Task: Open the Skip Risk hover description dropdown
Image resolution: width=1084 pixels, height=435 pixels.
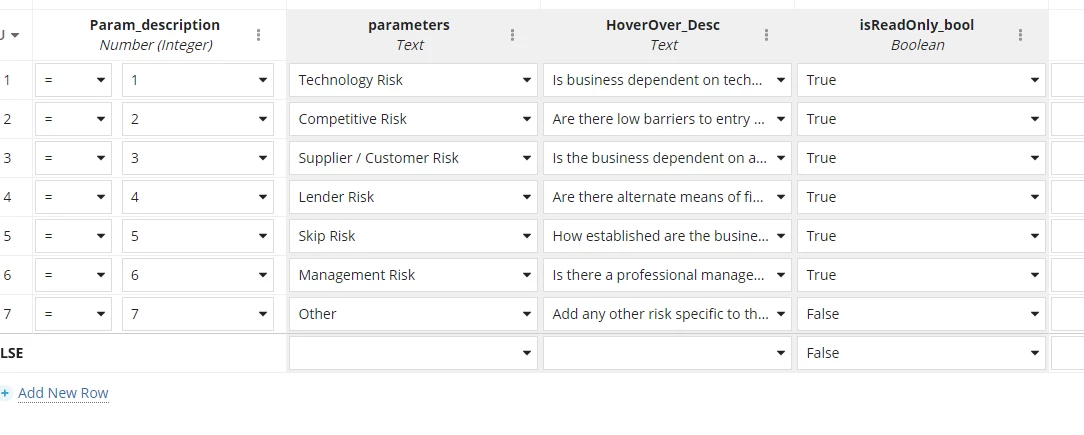Action: pos(667,236)
